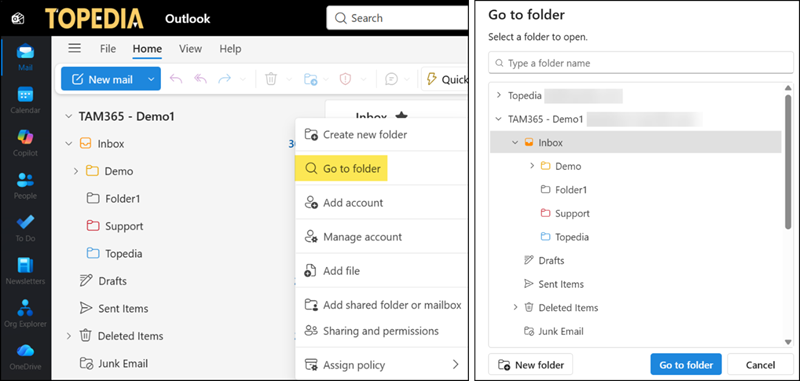Click the dialog's vertical scrollbar down arrow

(x=788, y=342)
